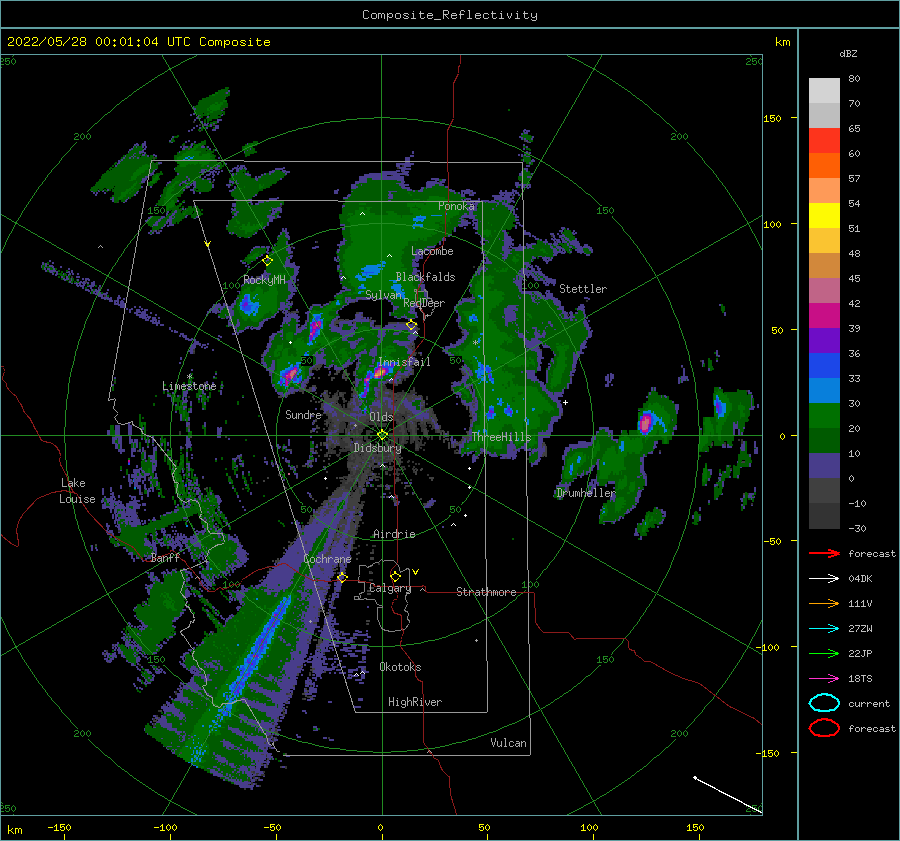
Task: Click the white 04DK arrow in legend
Action: [x=824, y=579]
